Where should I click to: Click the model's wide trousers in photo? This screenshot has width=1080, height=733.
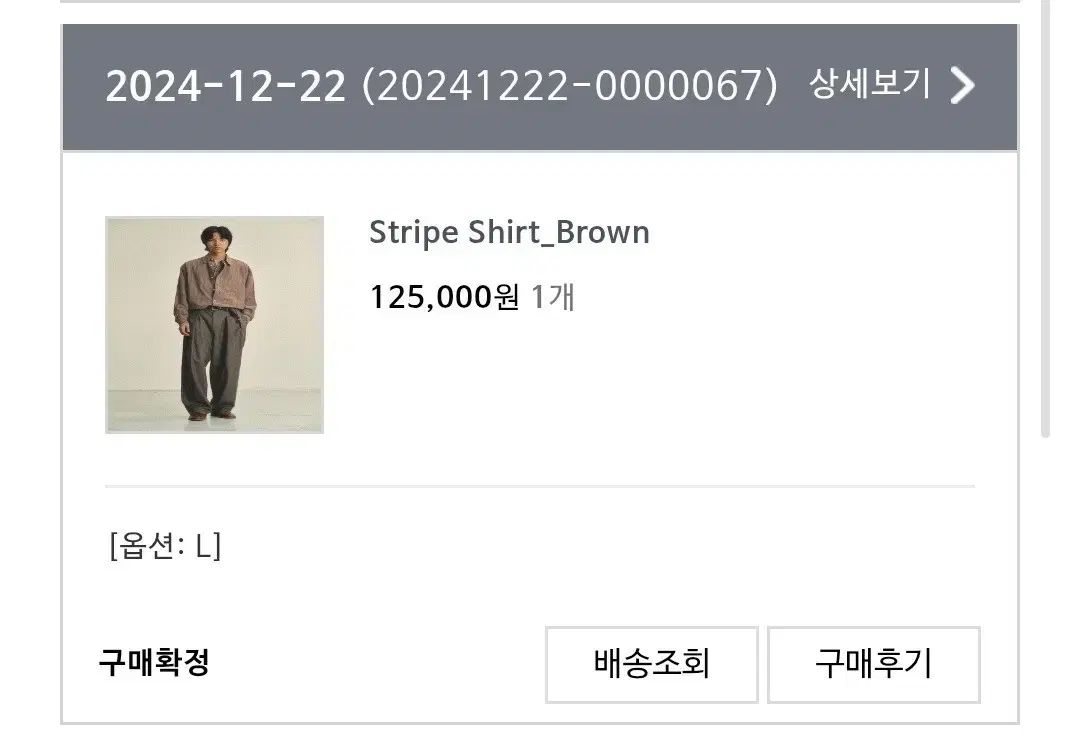coord(210,360)
